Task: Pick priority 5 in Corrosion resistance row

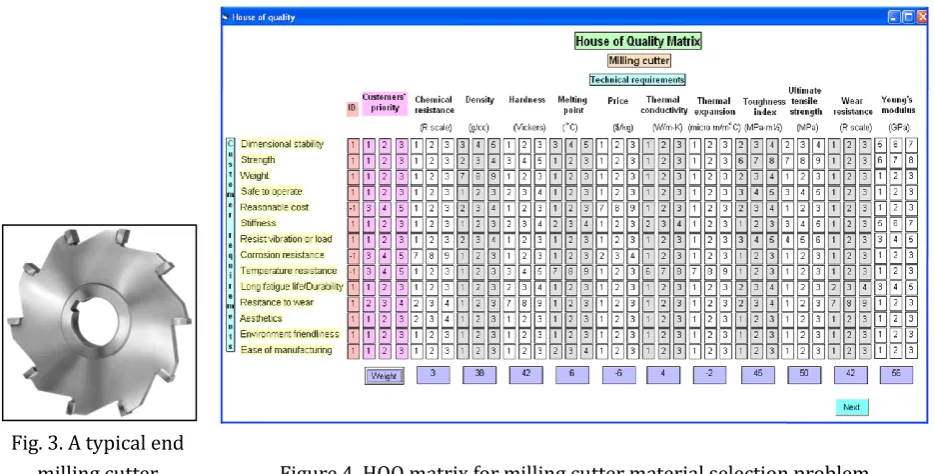Action: (401, 255)
